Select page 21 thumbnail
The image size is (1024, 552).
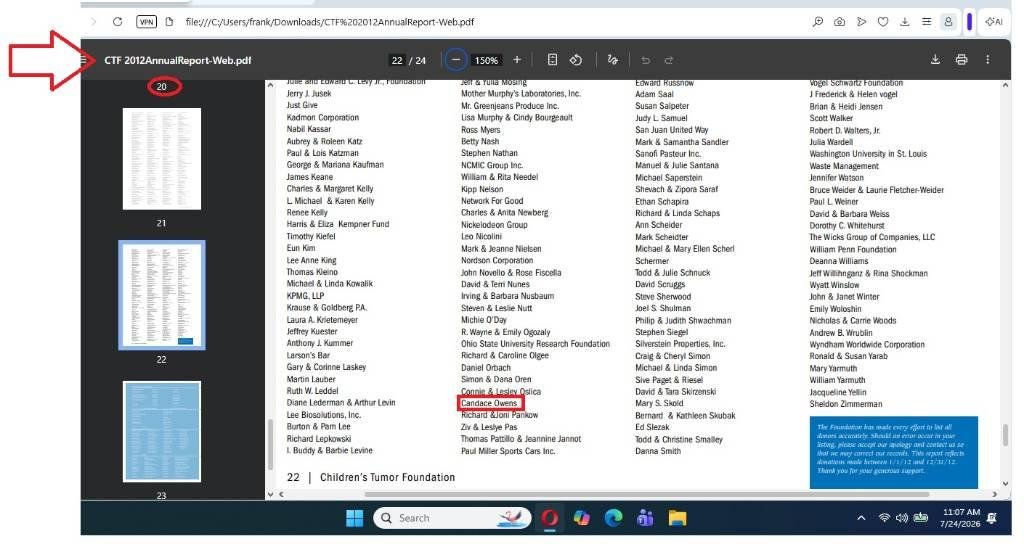point(161,159)
